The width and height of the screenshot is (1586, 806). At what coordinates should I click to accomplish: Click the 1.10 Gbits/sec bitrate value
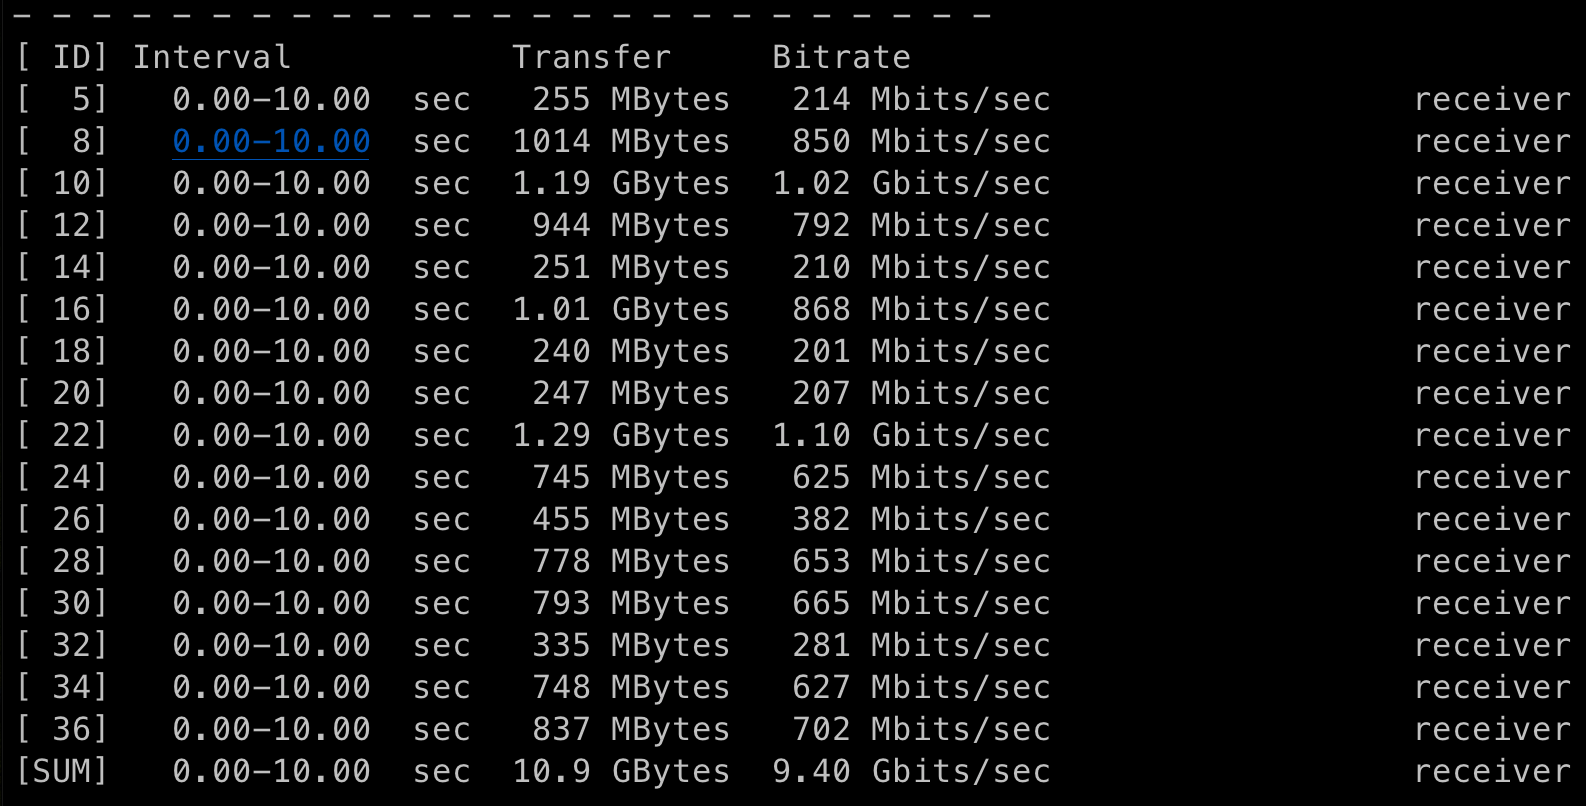(911, 435)
